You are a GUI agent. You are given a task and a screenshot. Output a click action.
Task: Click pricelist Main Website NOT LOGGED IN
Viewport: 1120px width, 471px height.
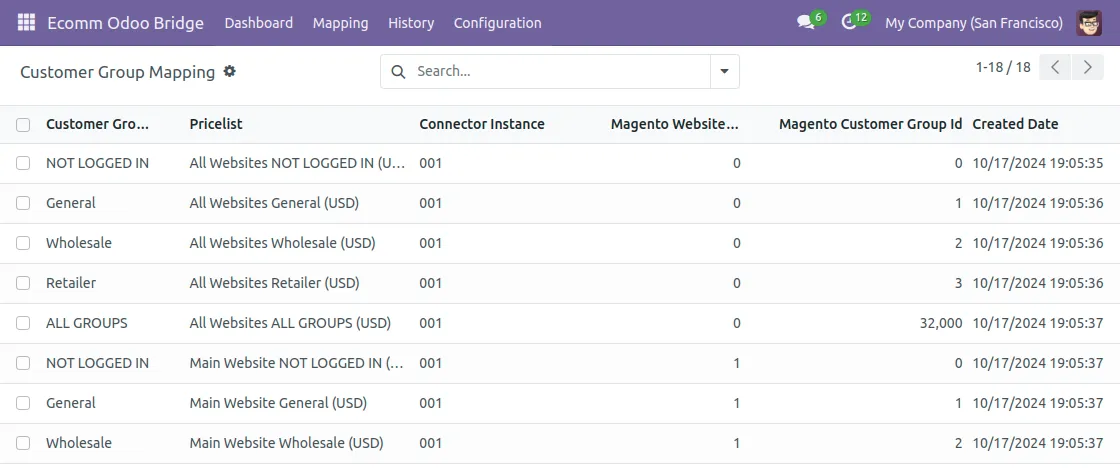tap(297, 363)
